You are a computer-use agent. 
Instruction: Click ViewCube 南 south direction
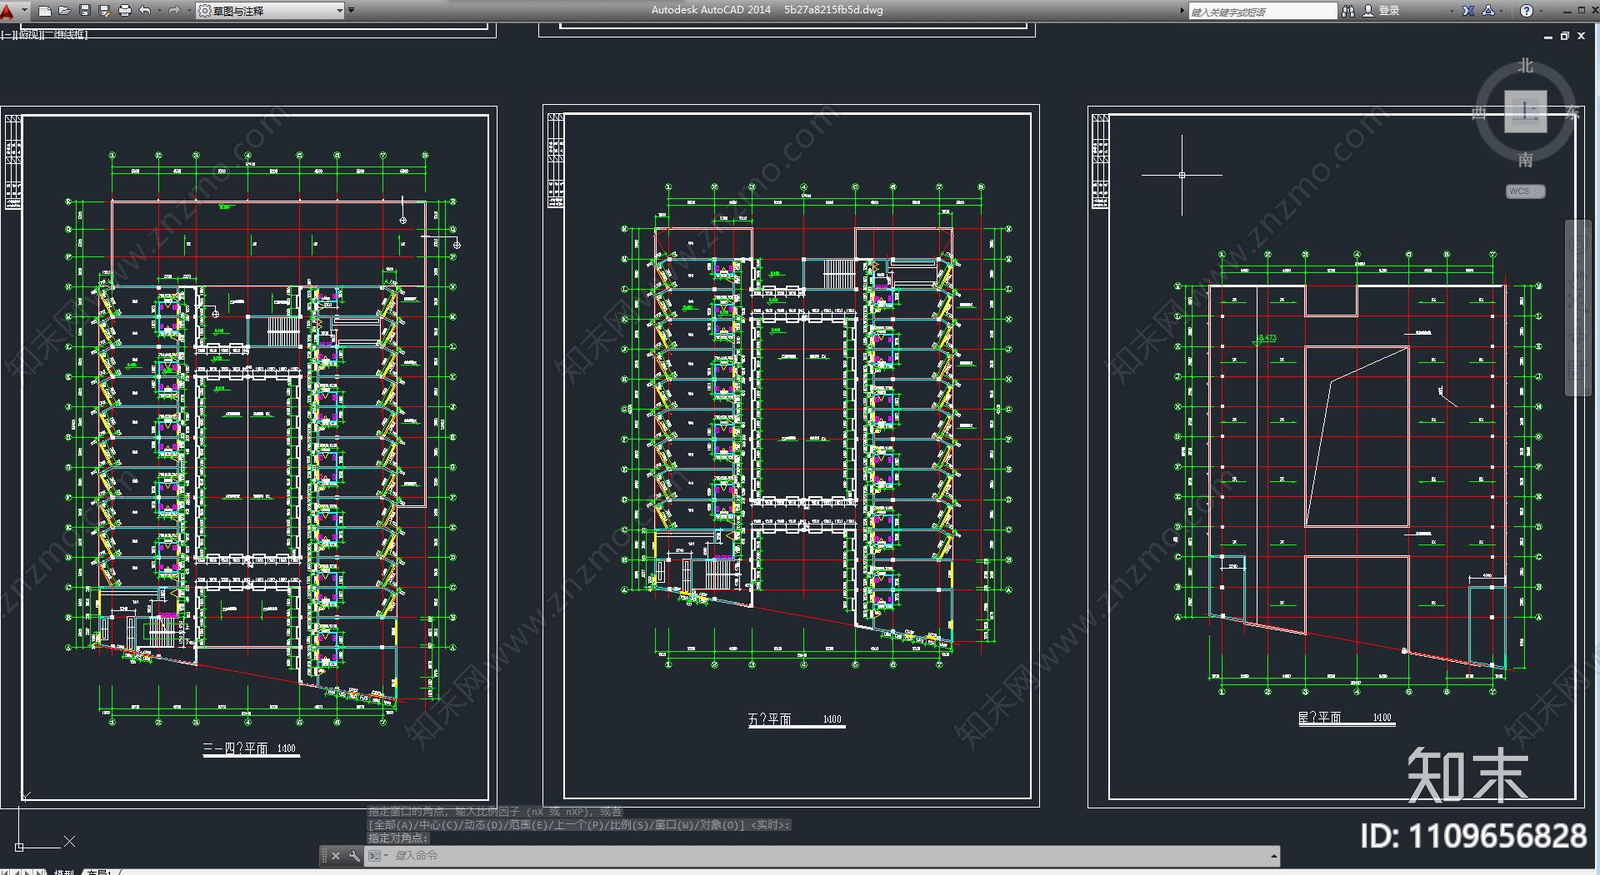click(x=1525, y=159)
